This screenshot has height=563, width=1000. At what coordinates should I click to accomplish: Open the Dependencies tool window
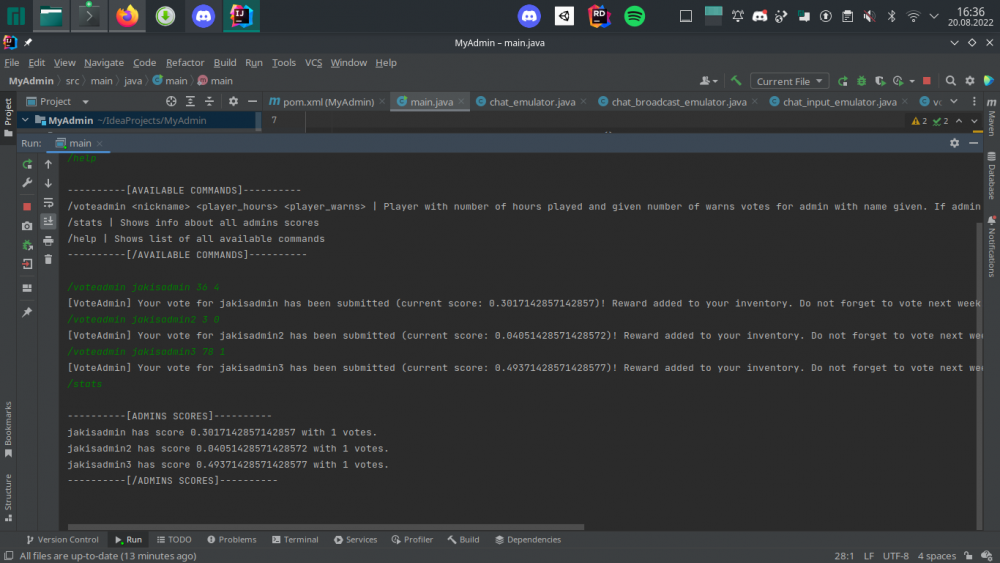tap(528, 539)
